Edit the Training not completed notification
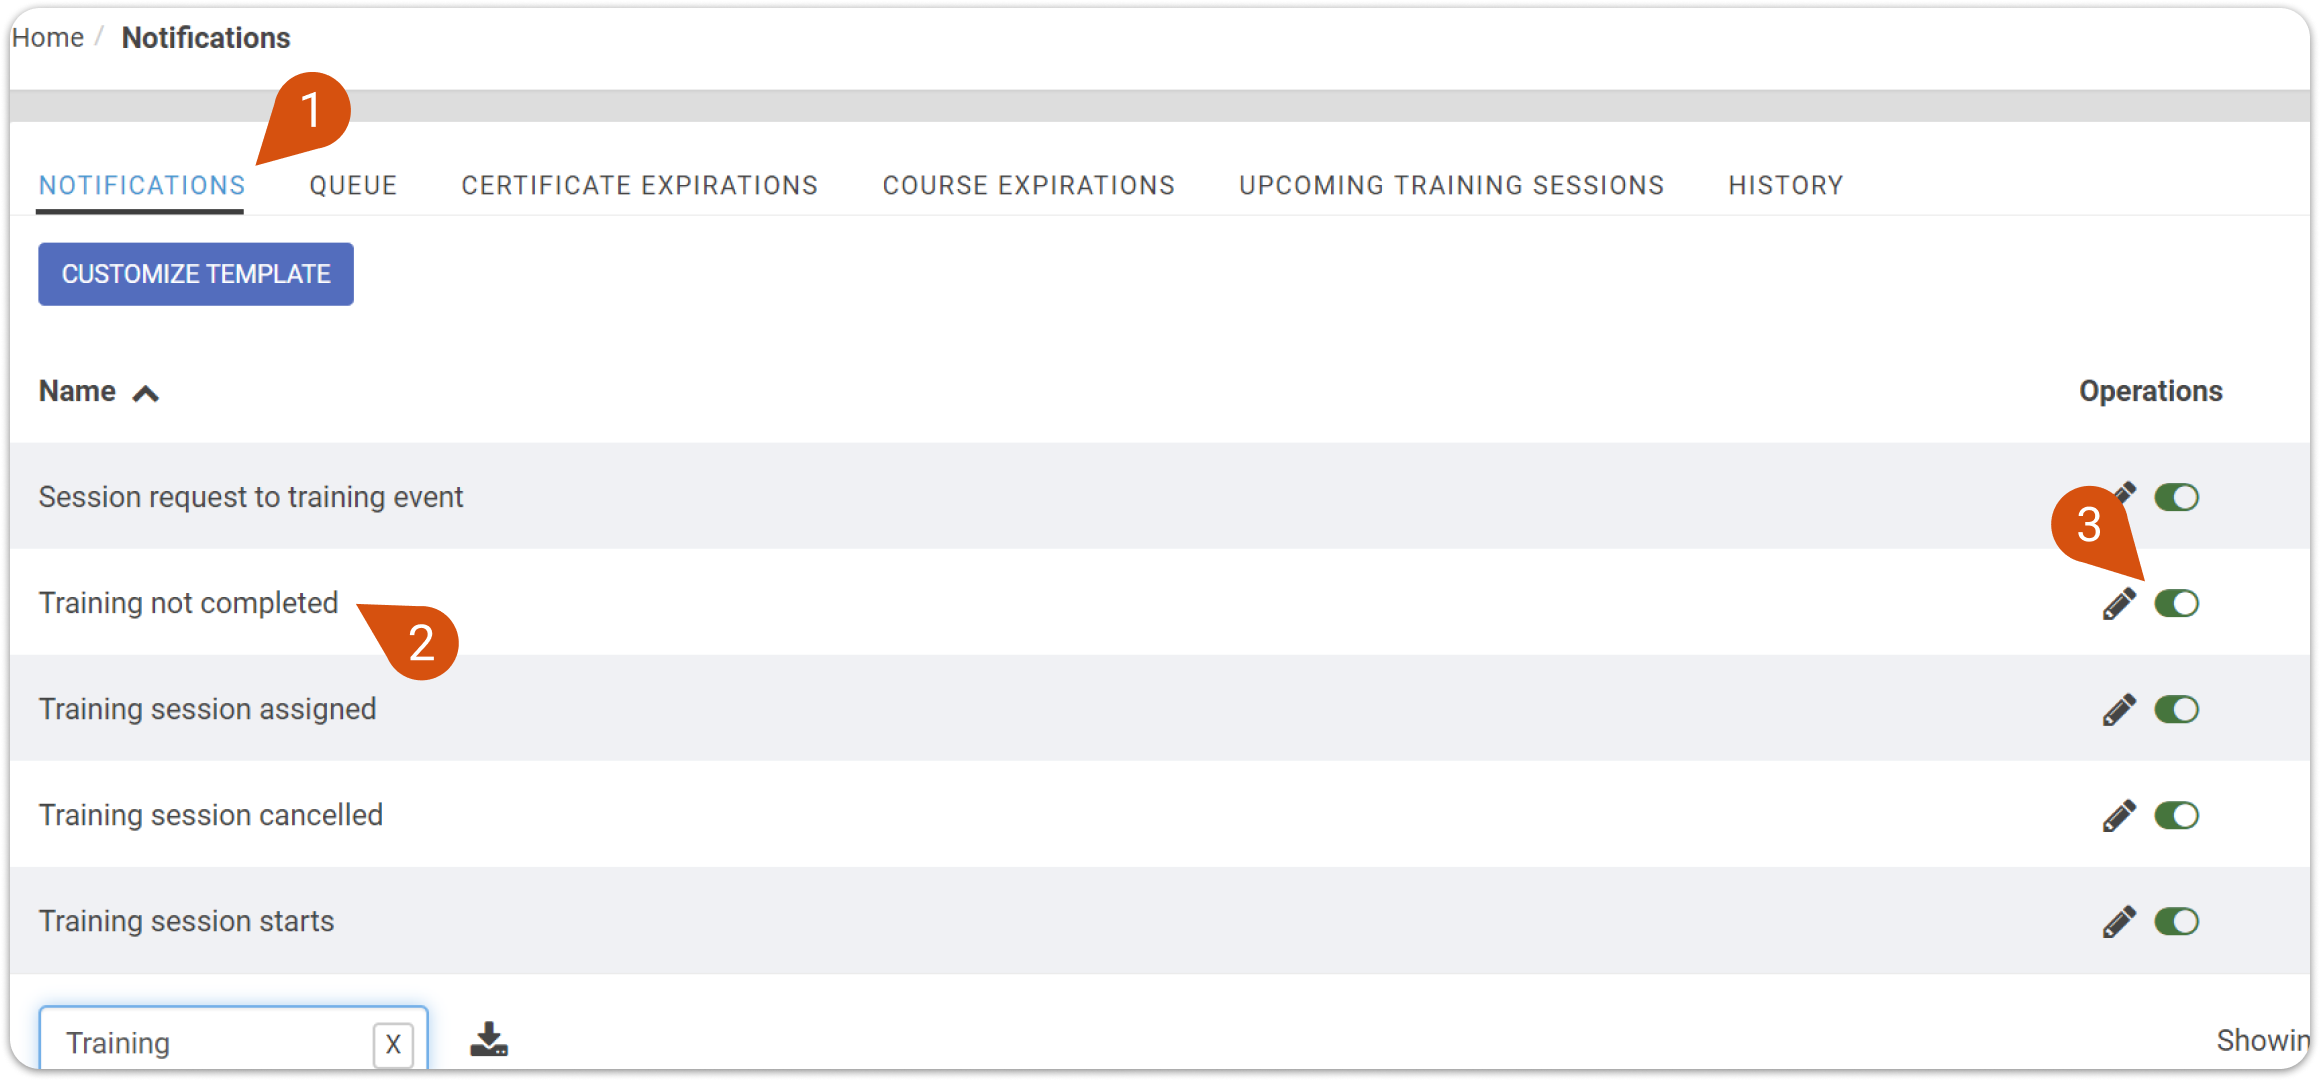2320x1081 pixels. pos(2118,604)
